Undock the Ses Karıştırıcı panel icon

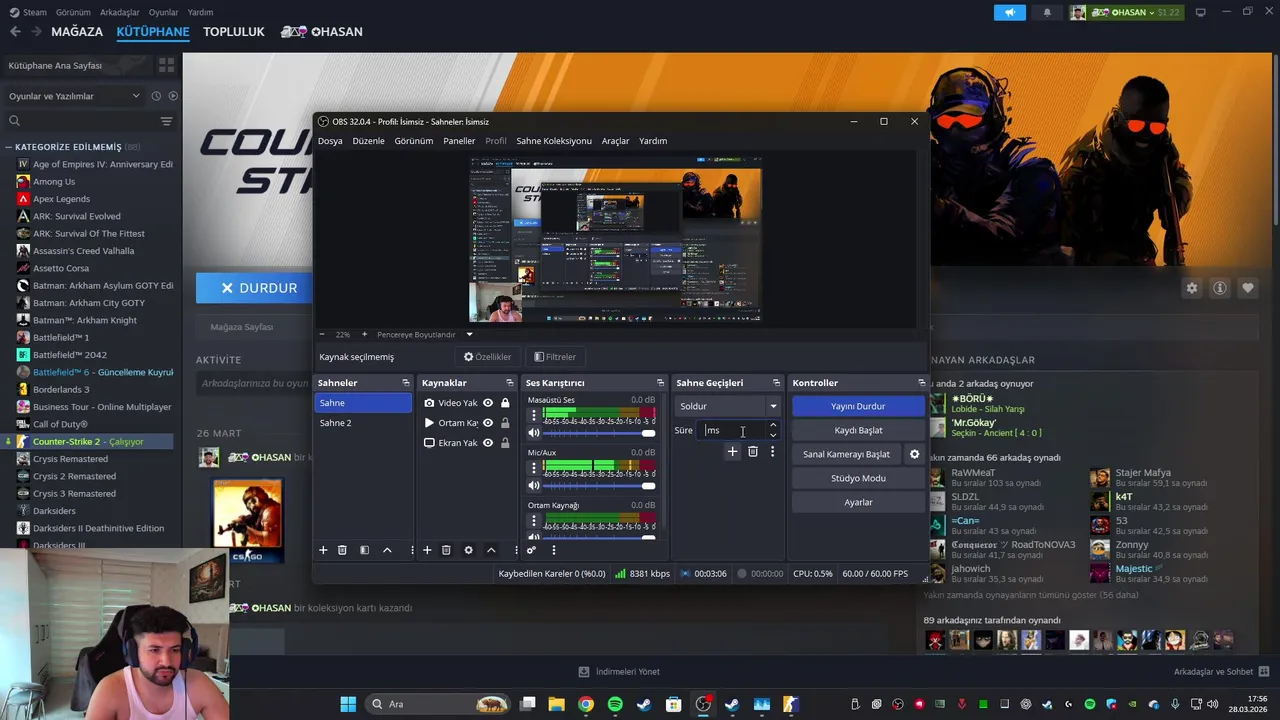pos(660,383)
